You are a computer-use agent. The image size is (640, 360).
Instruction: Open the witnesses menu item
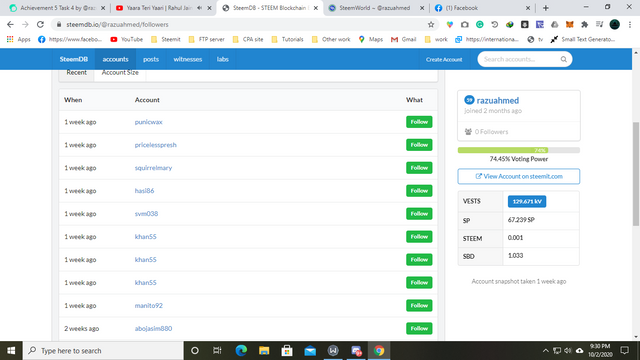click(188, 59)
